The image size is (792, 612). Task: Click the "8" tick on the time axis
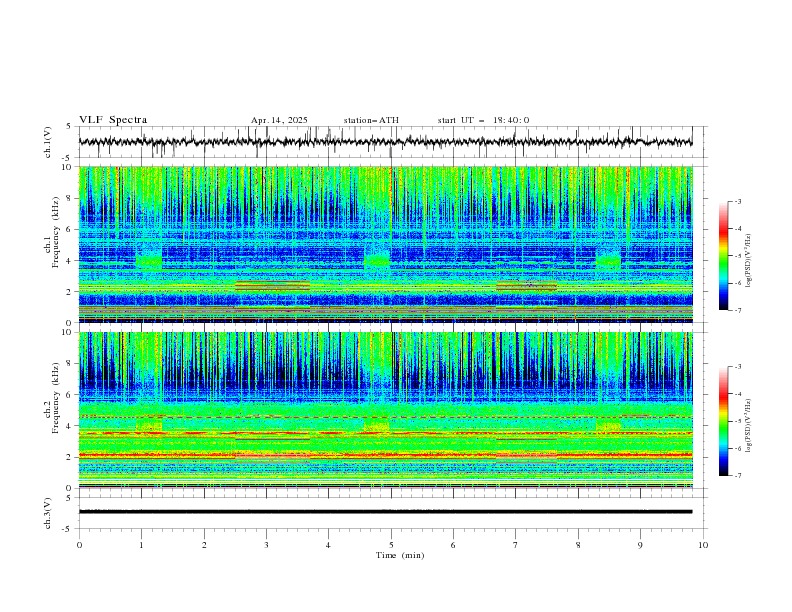(578, 545)
